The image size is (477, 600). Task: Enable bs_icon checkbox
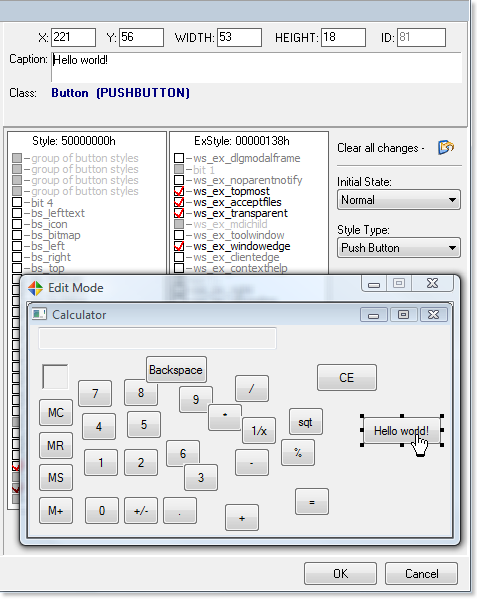click(x=17, y=224)
